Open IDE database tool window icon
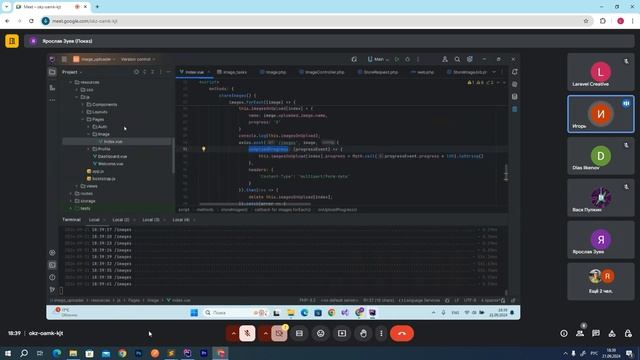 point(515,97)
